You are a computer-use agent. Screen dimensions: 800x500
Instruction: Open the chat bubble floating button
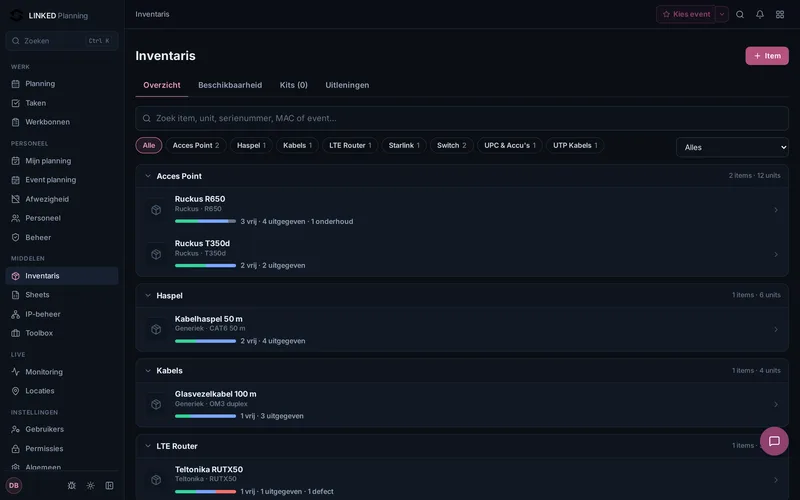(774, 441)
